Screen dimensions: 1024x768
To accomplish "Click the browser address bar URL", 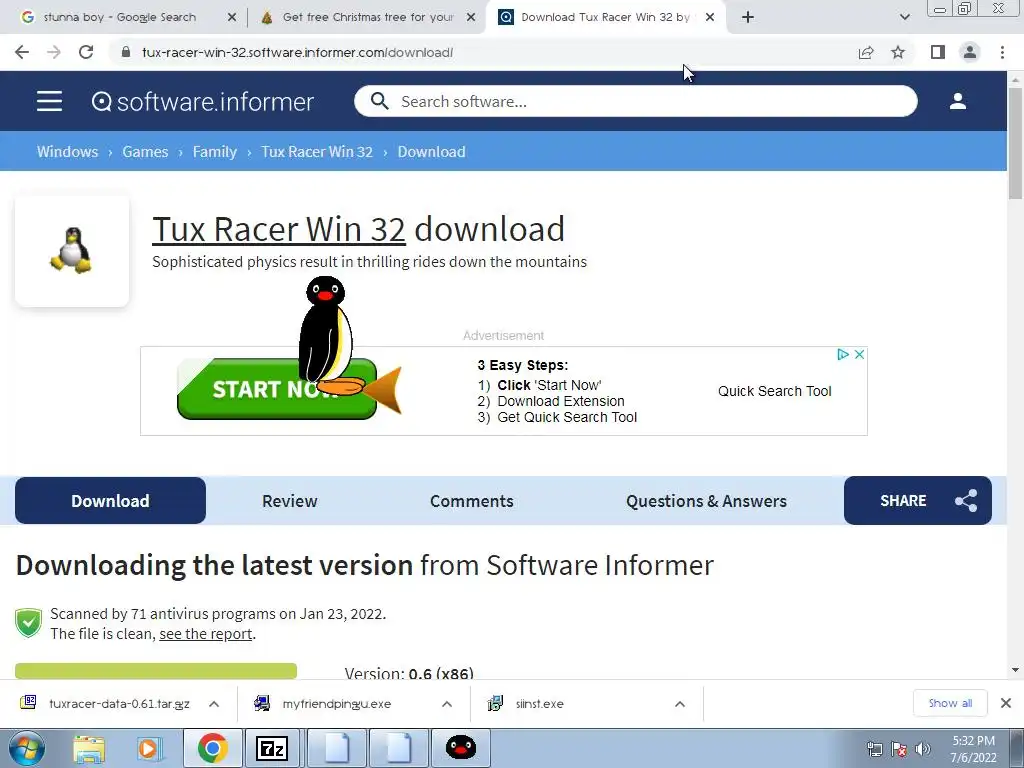I will (x=297, y=52).
